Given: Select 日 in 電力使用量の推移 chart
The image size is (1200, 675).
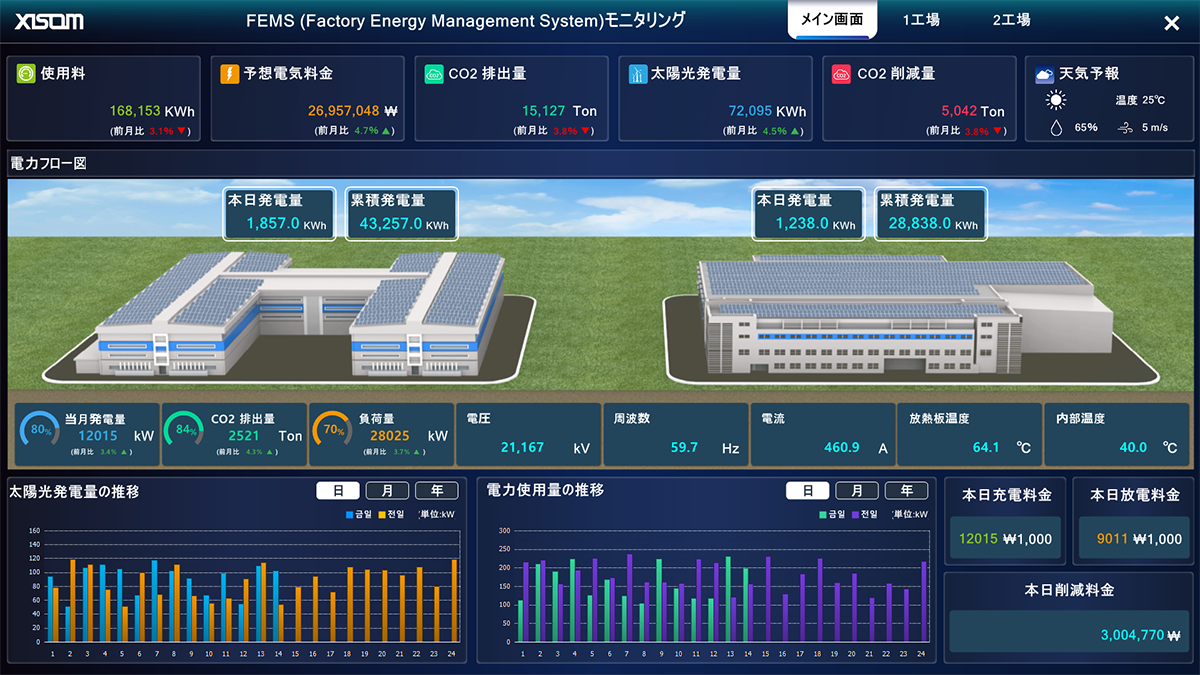Looking at the screenshot, I should tap(807, 491).
